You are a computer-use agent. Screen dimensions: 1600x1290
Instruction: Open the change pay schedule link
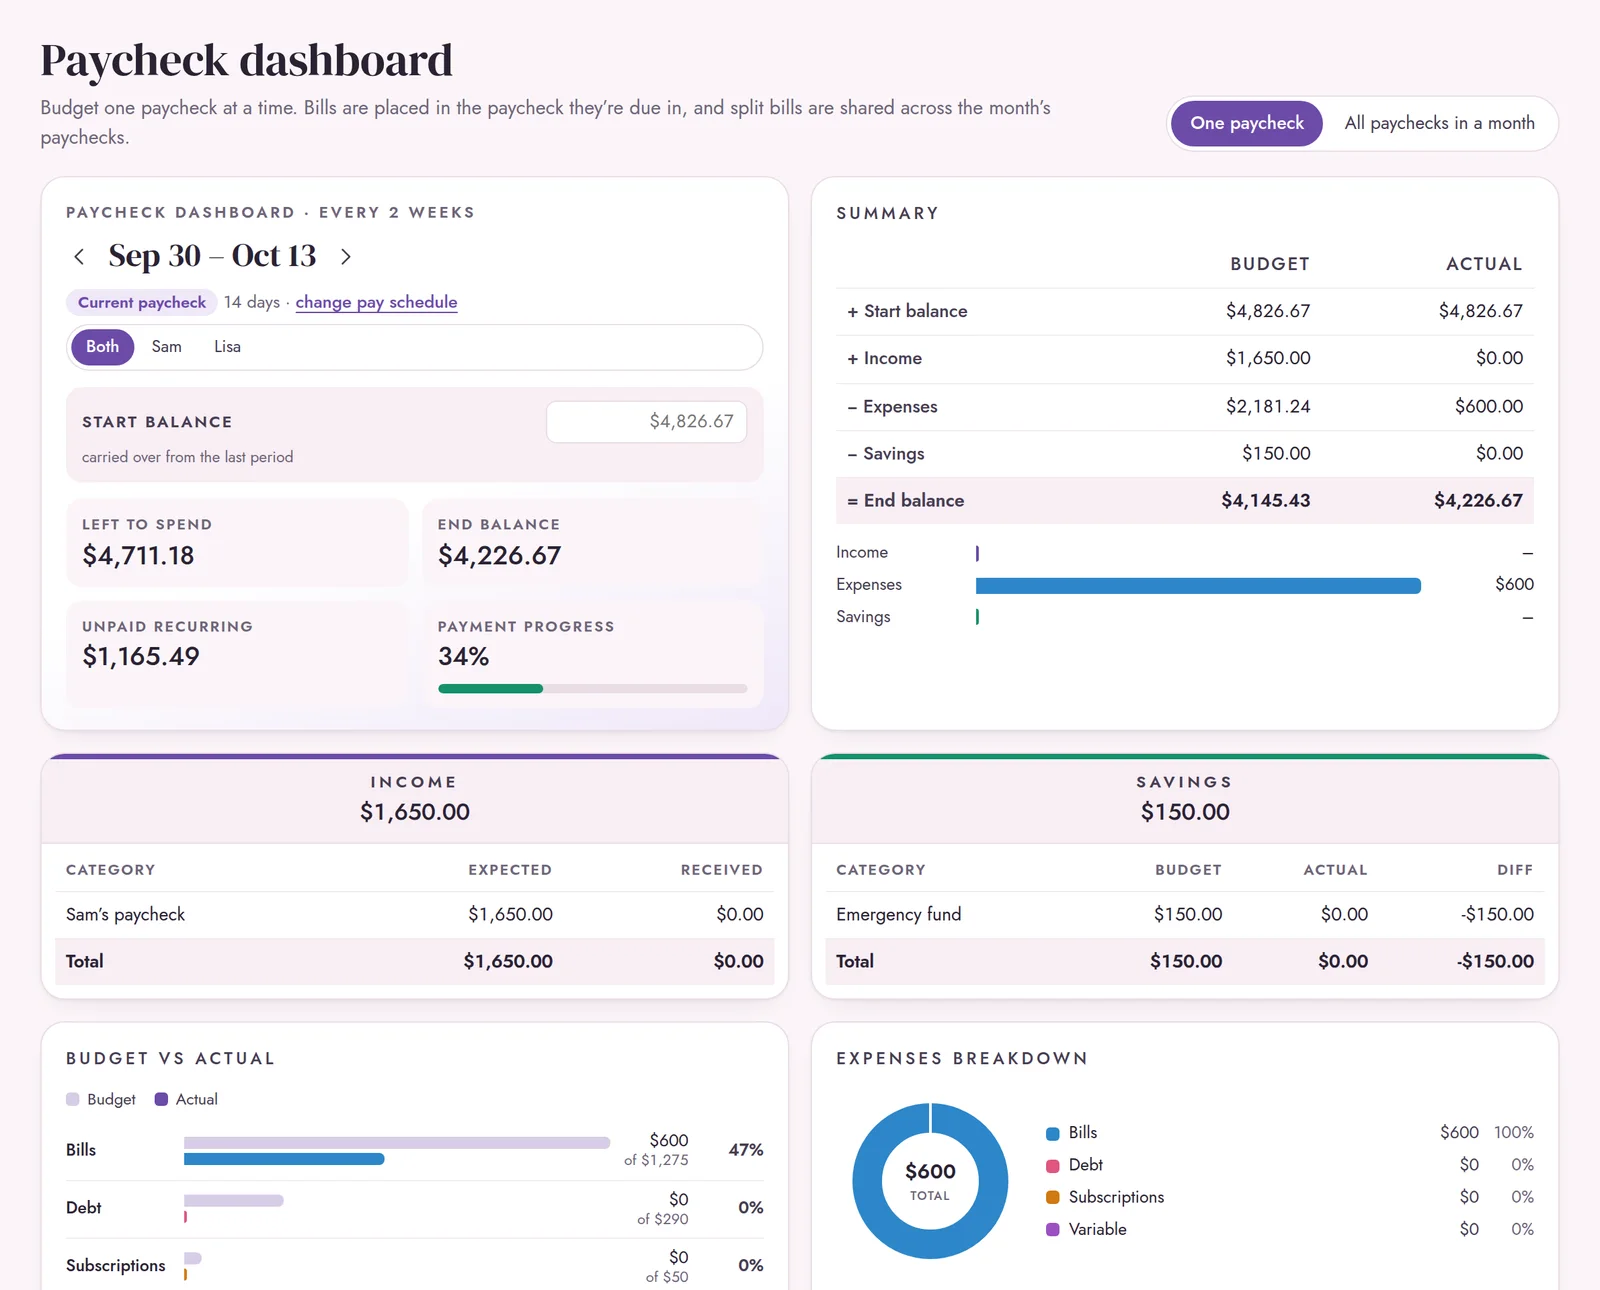click(x=376, y=302)
